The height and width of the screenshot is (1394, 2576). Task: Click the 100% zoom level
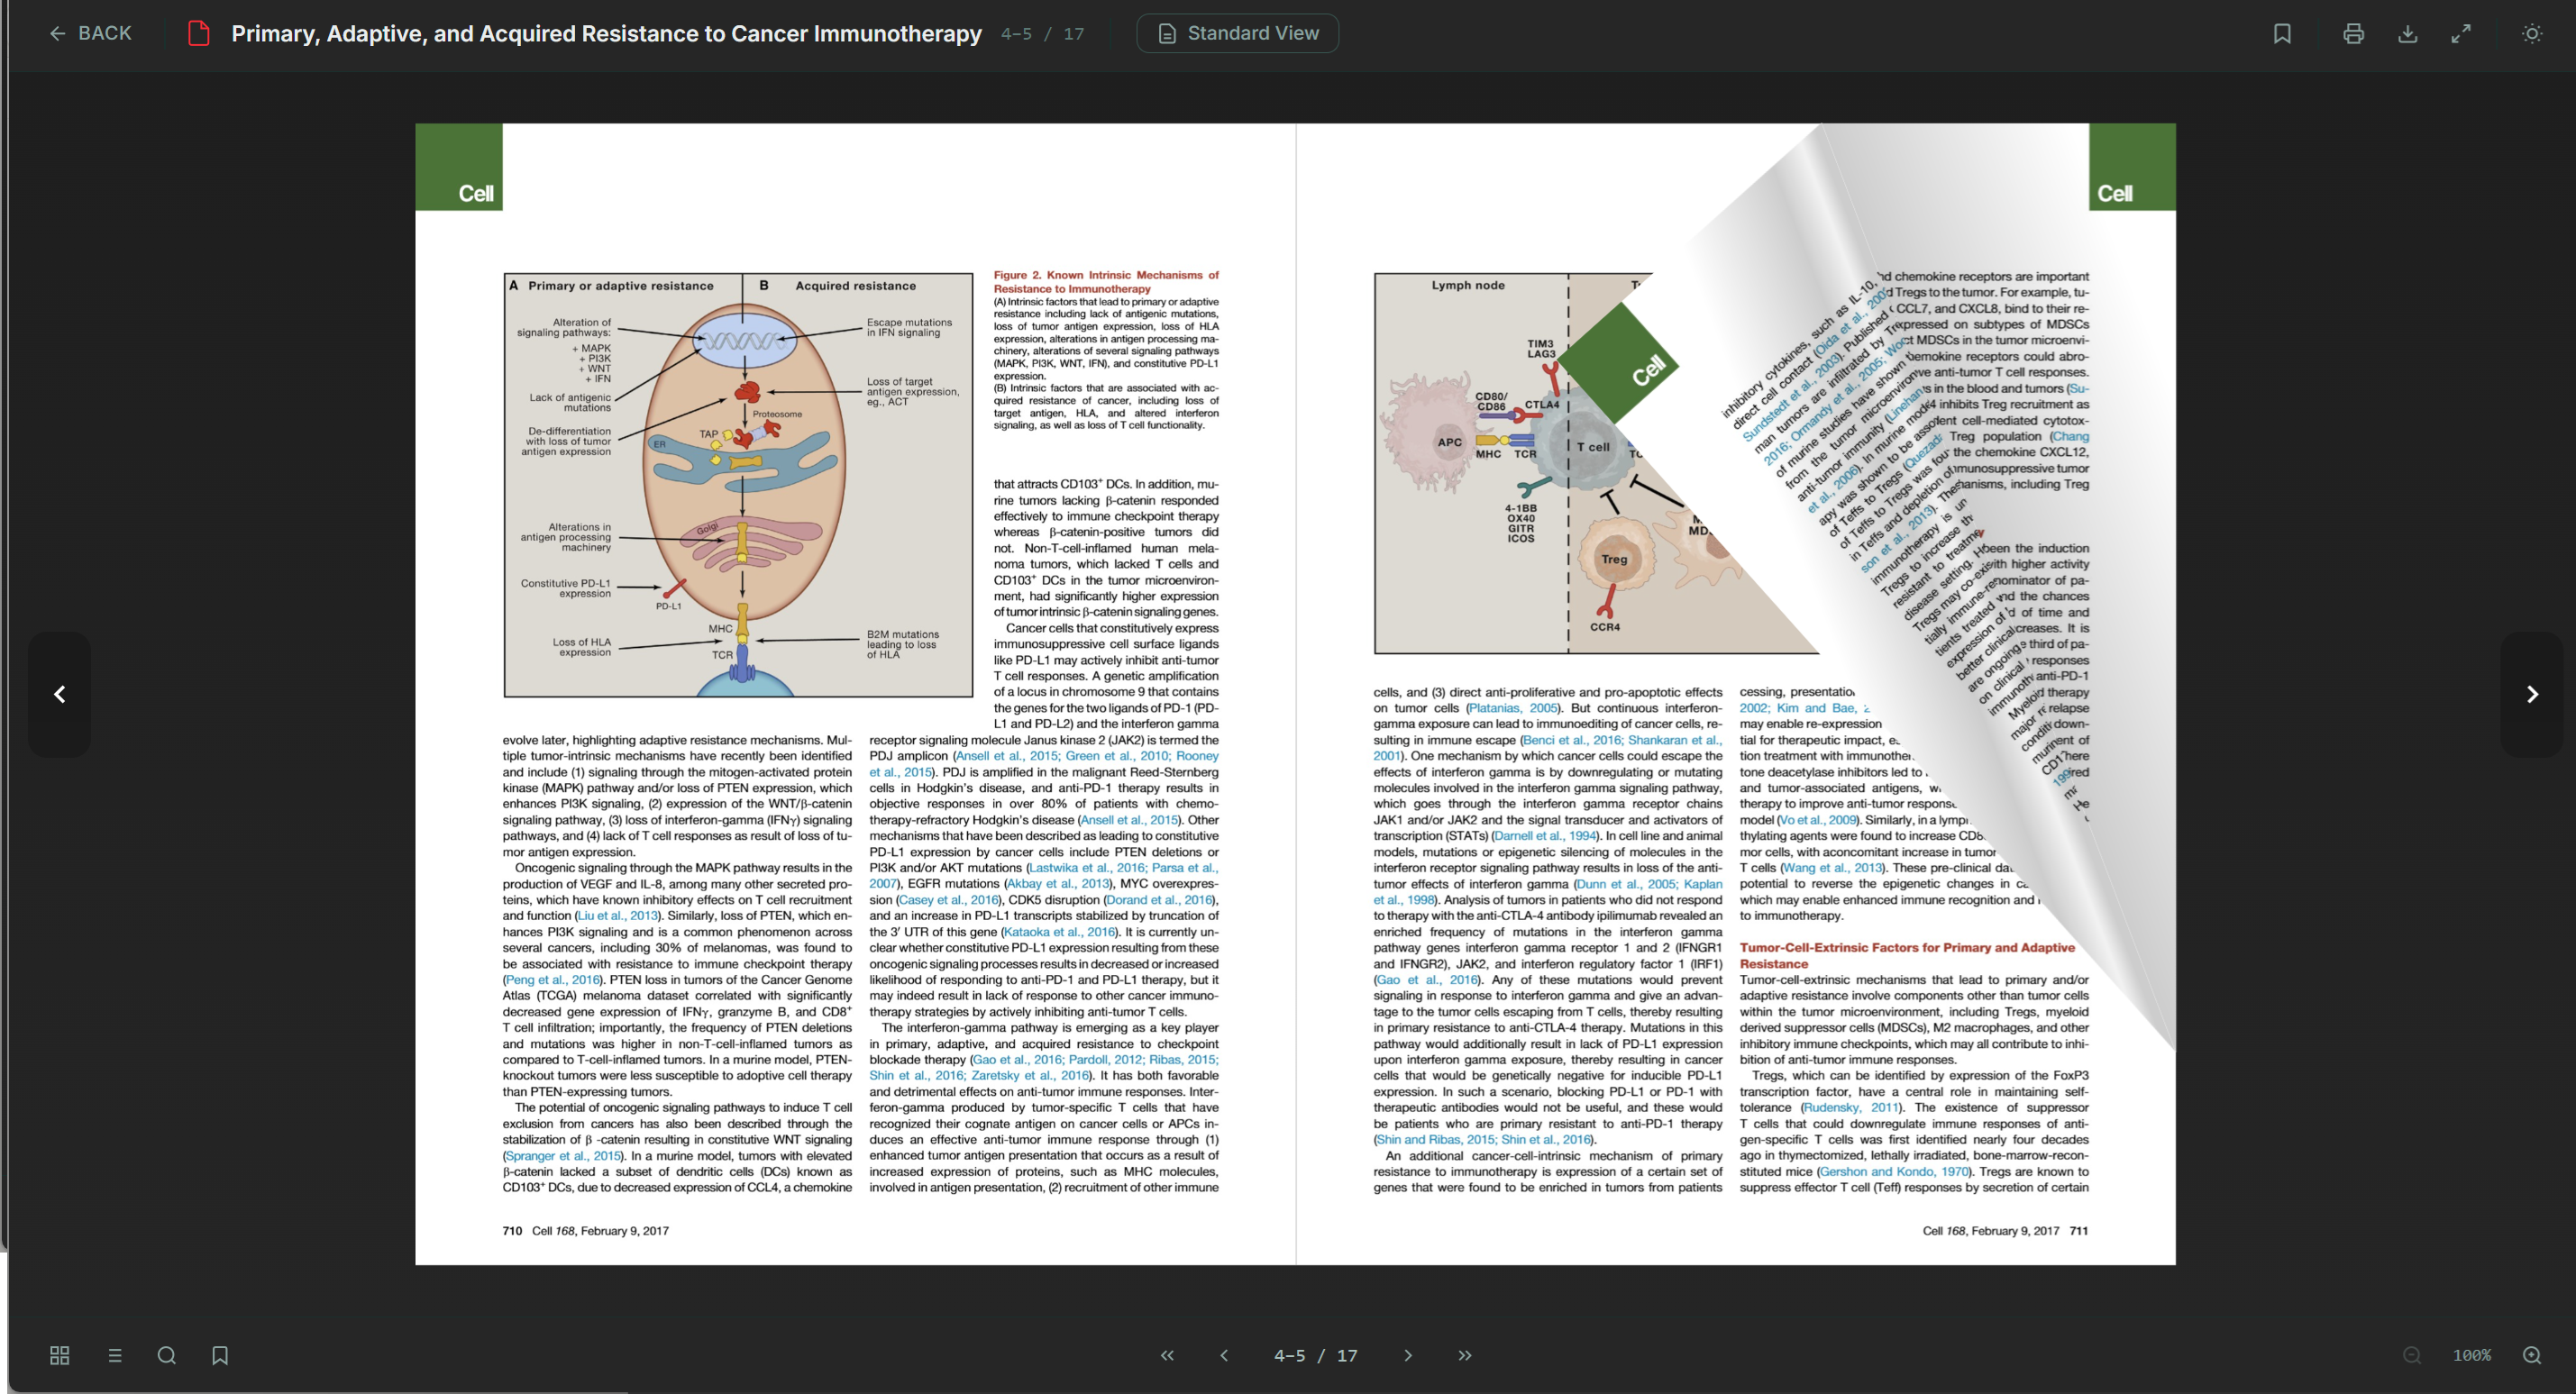click(x=2472, y=1355)
